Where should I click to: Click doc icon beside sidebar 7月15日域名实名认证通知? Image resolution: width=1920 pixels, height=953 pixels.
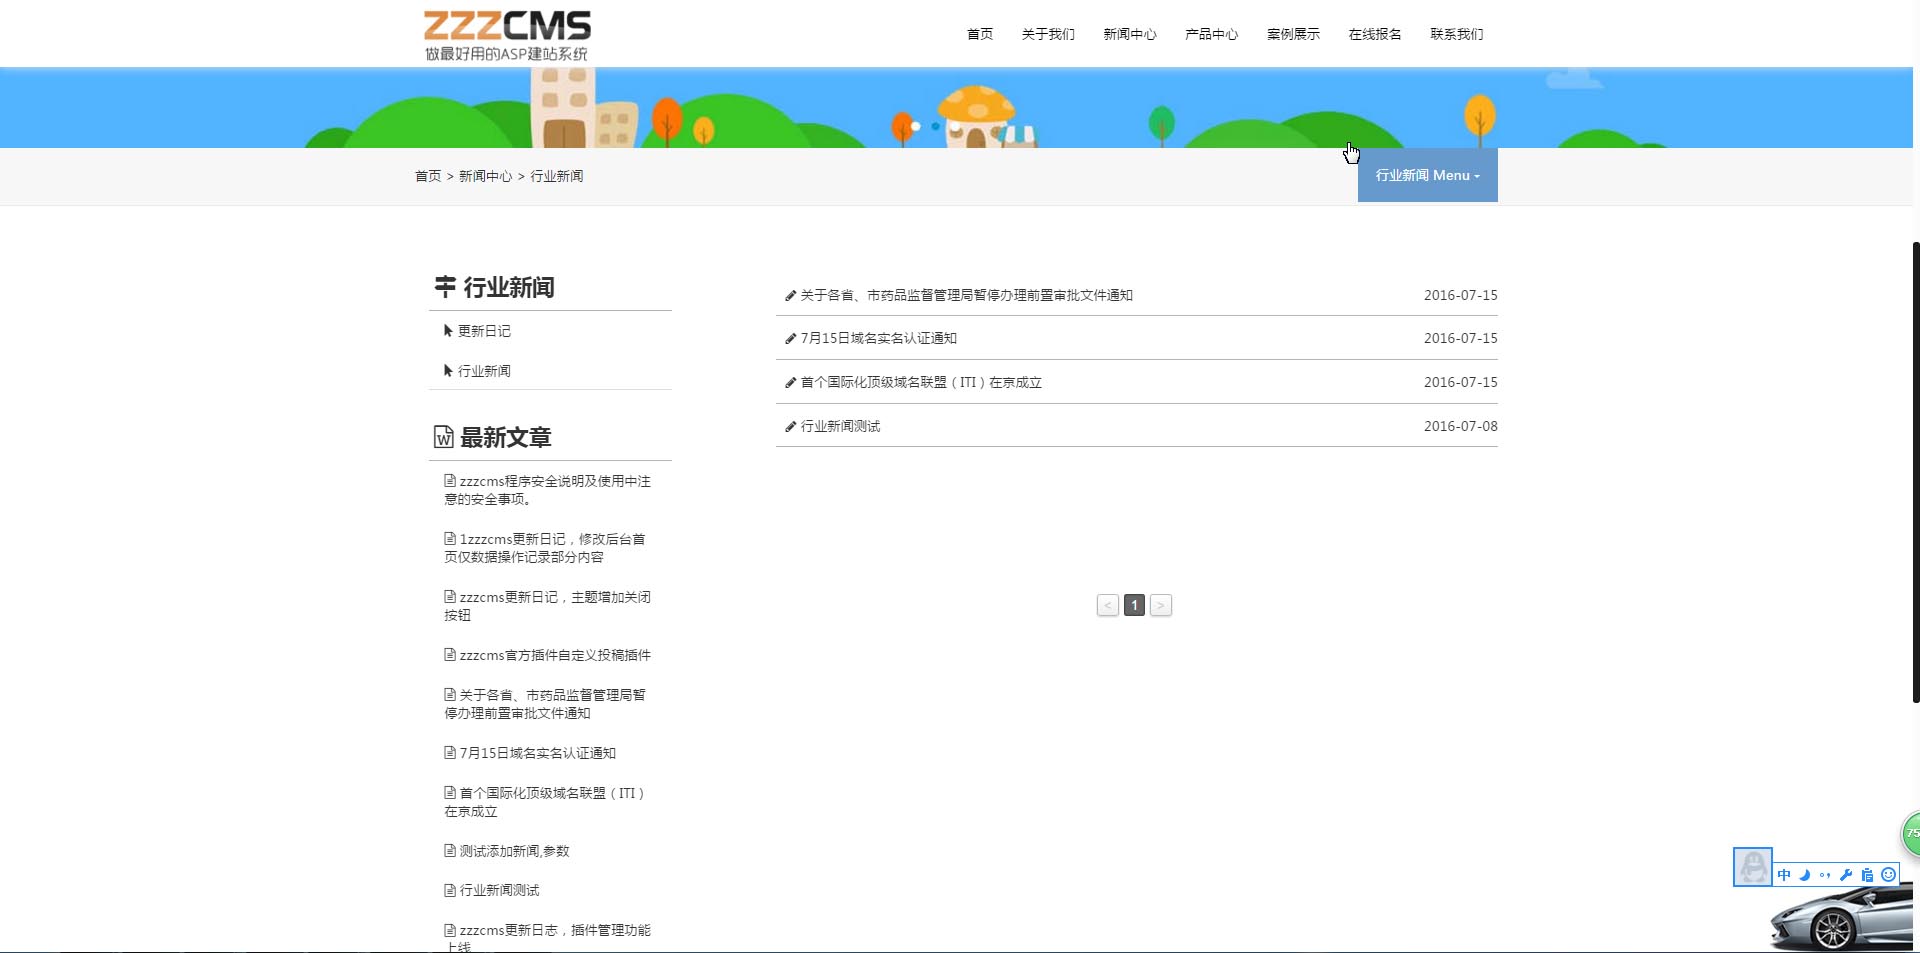coord(450,753)
